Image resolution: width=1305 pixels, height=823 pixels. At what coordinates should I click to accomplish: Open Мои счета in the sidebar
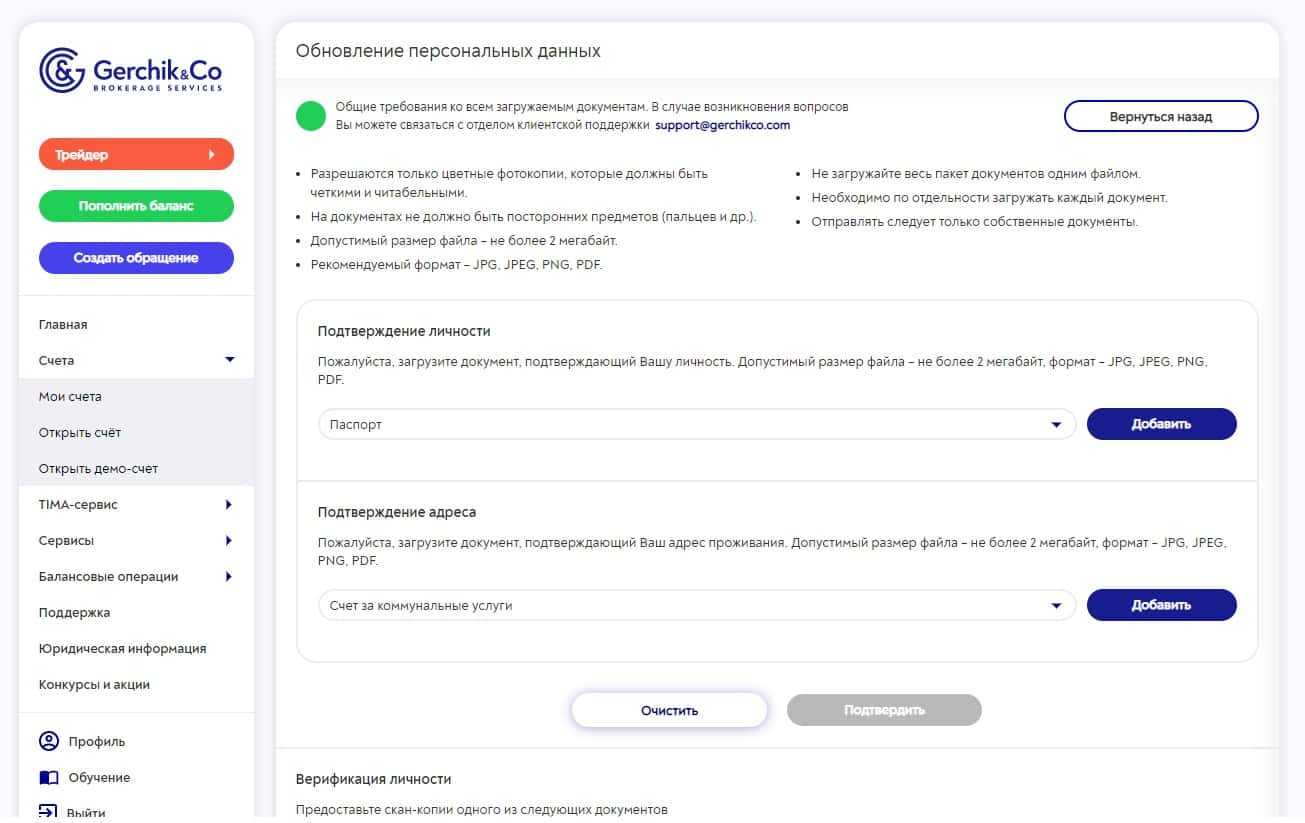[x=70, y=396]
